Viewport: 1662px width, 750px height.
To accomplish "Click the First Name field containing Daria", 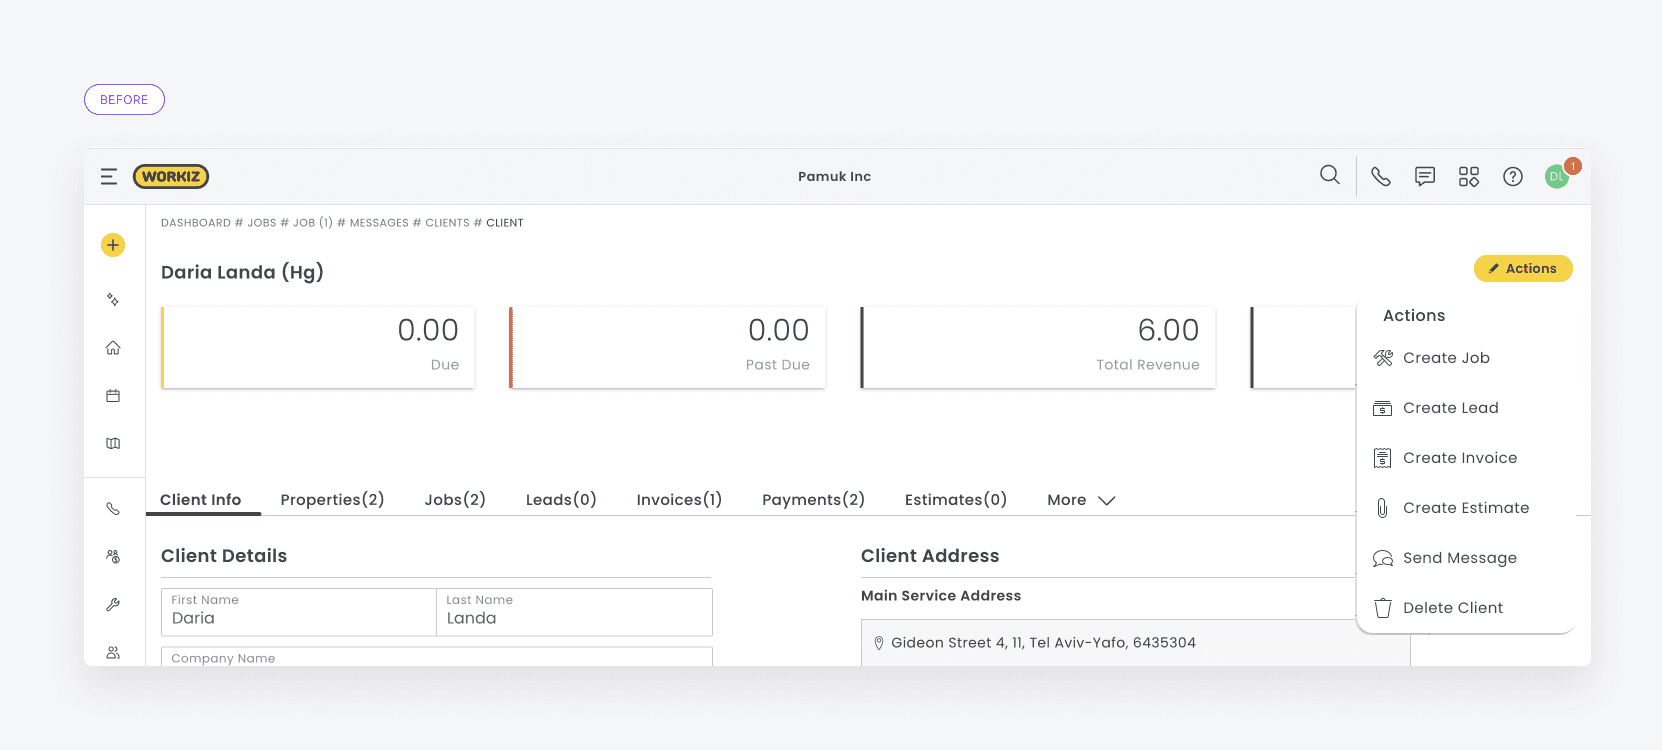I will coord(299,612).
